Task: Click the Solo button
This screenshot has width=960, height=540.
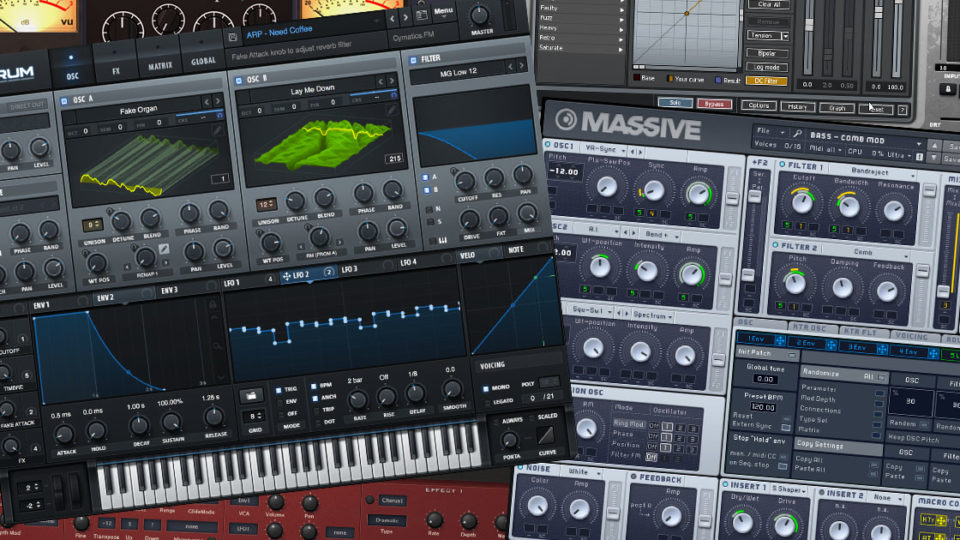Action: click(675, 103)
